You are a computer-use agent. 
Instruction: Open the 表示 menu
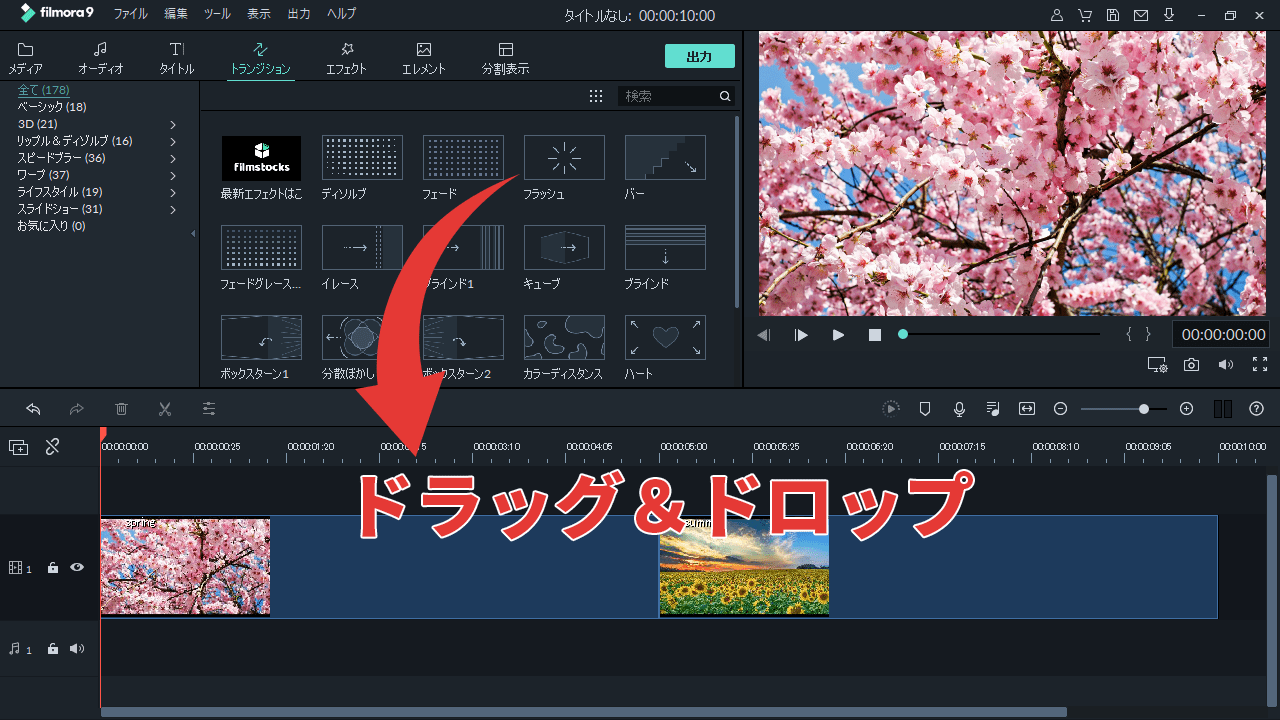point(258,14)
